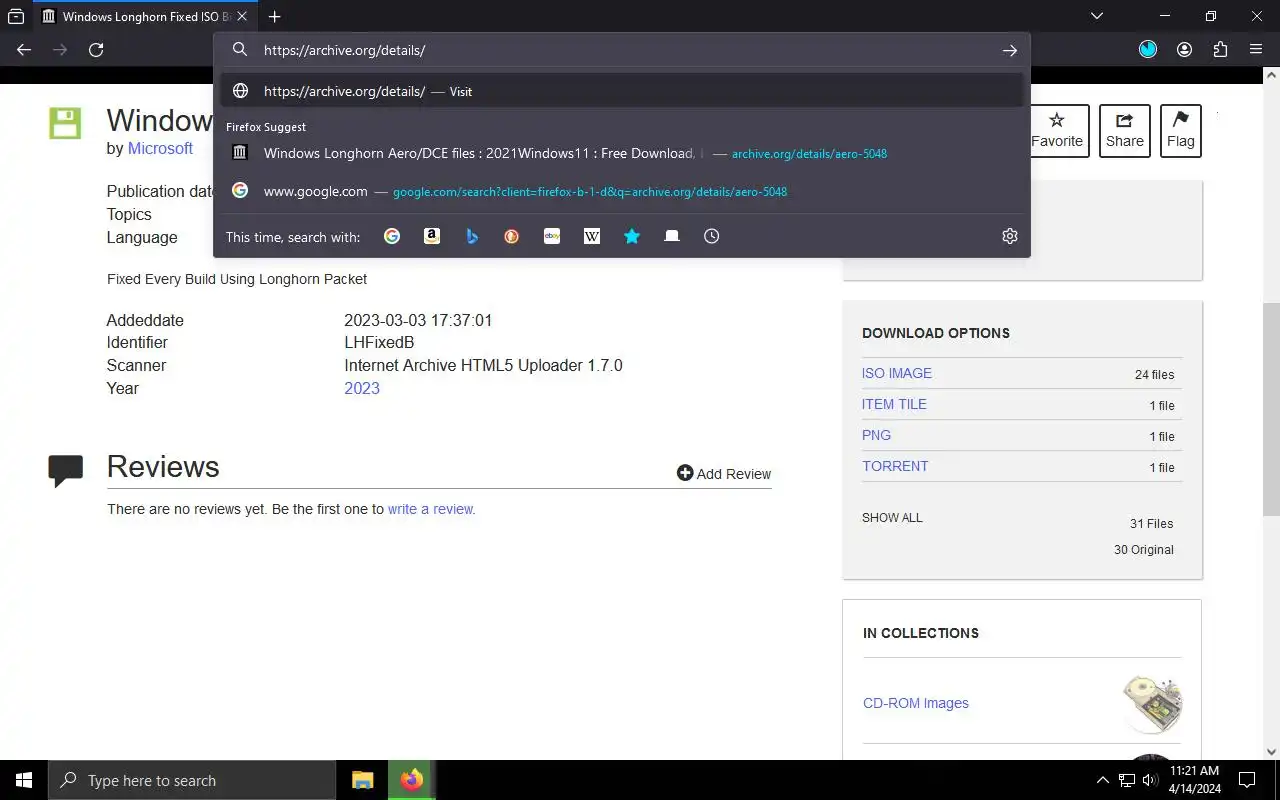Search this time with Bing icon

[x=472, y=236]
